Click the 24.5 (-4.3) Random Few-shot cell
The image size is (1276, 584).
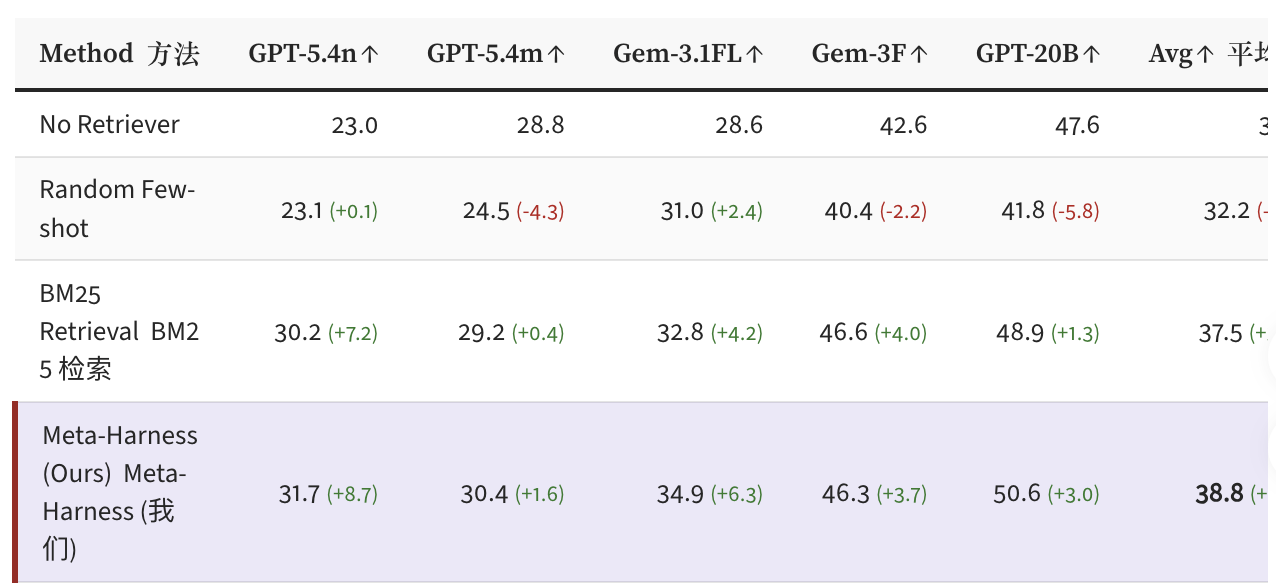pos(513,210)
